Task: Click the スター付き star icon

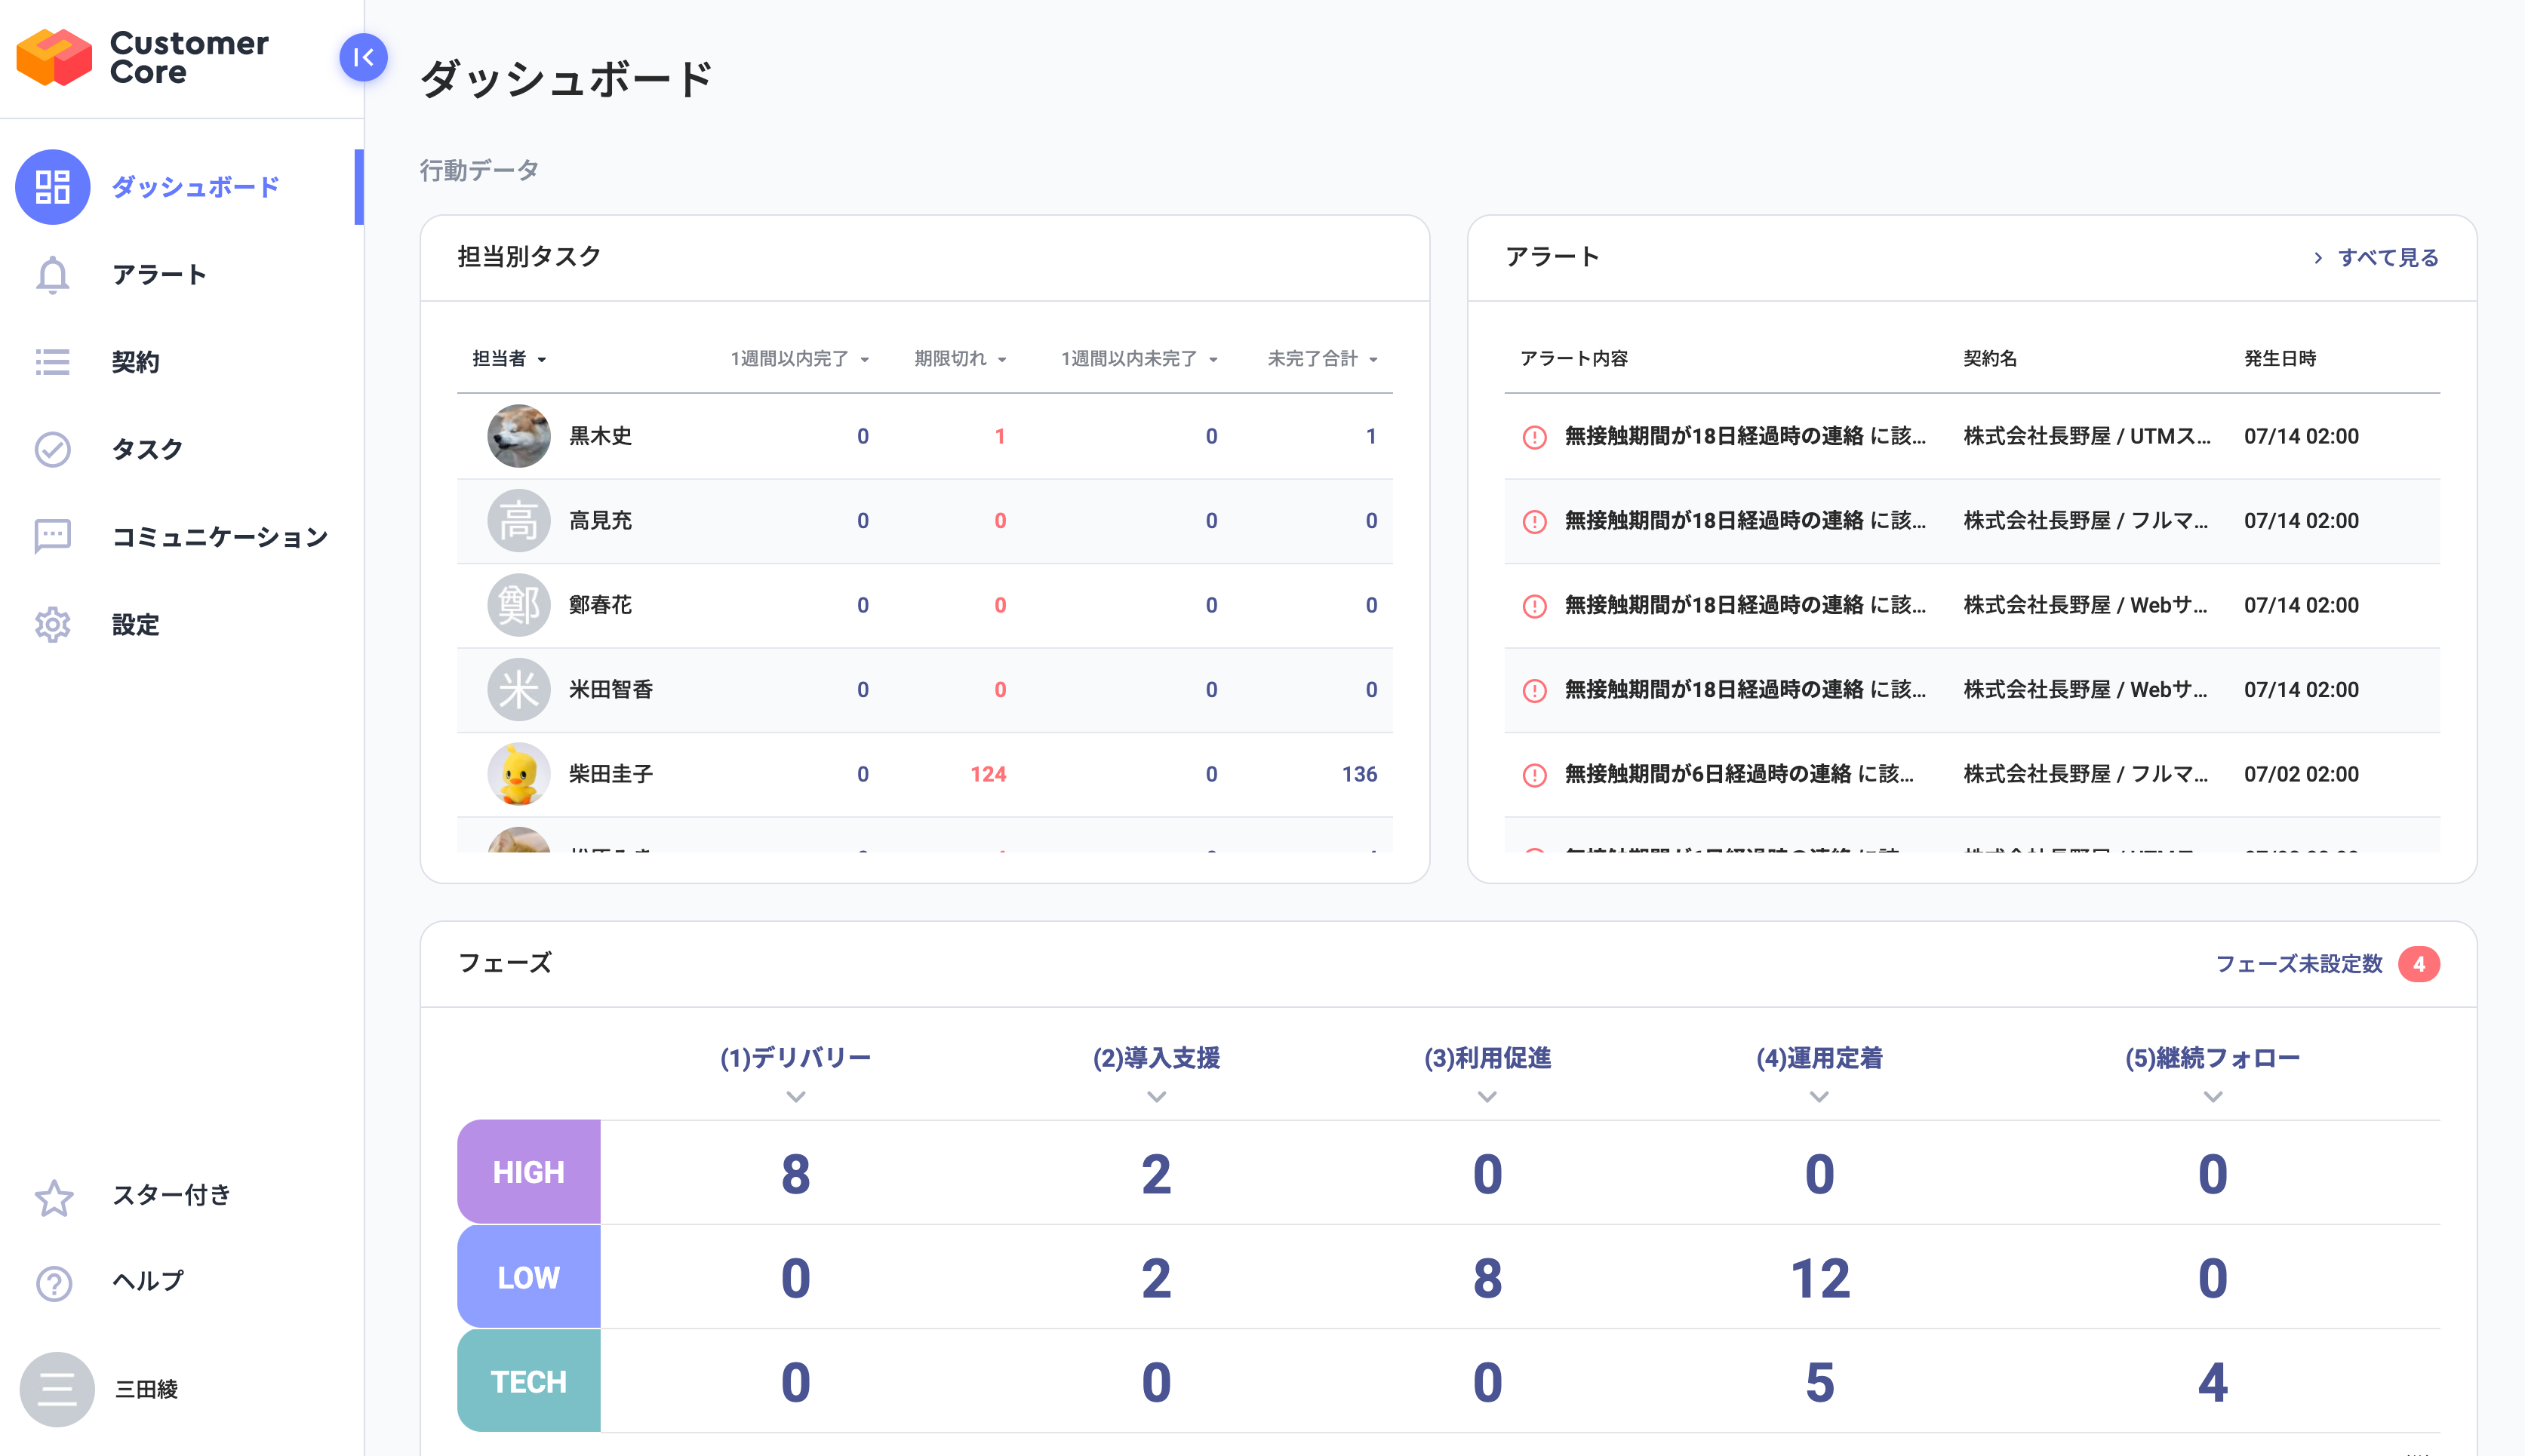Action: [x=54, y=1197]
